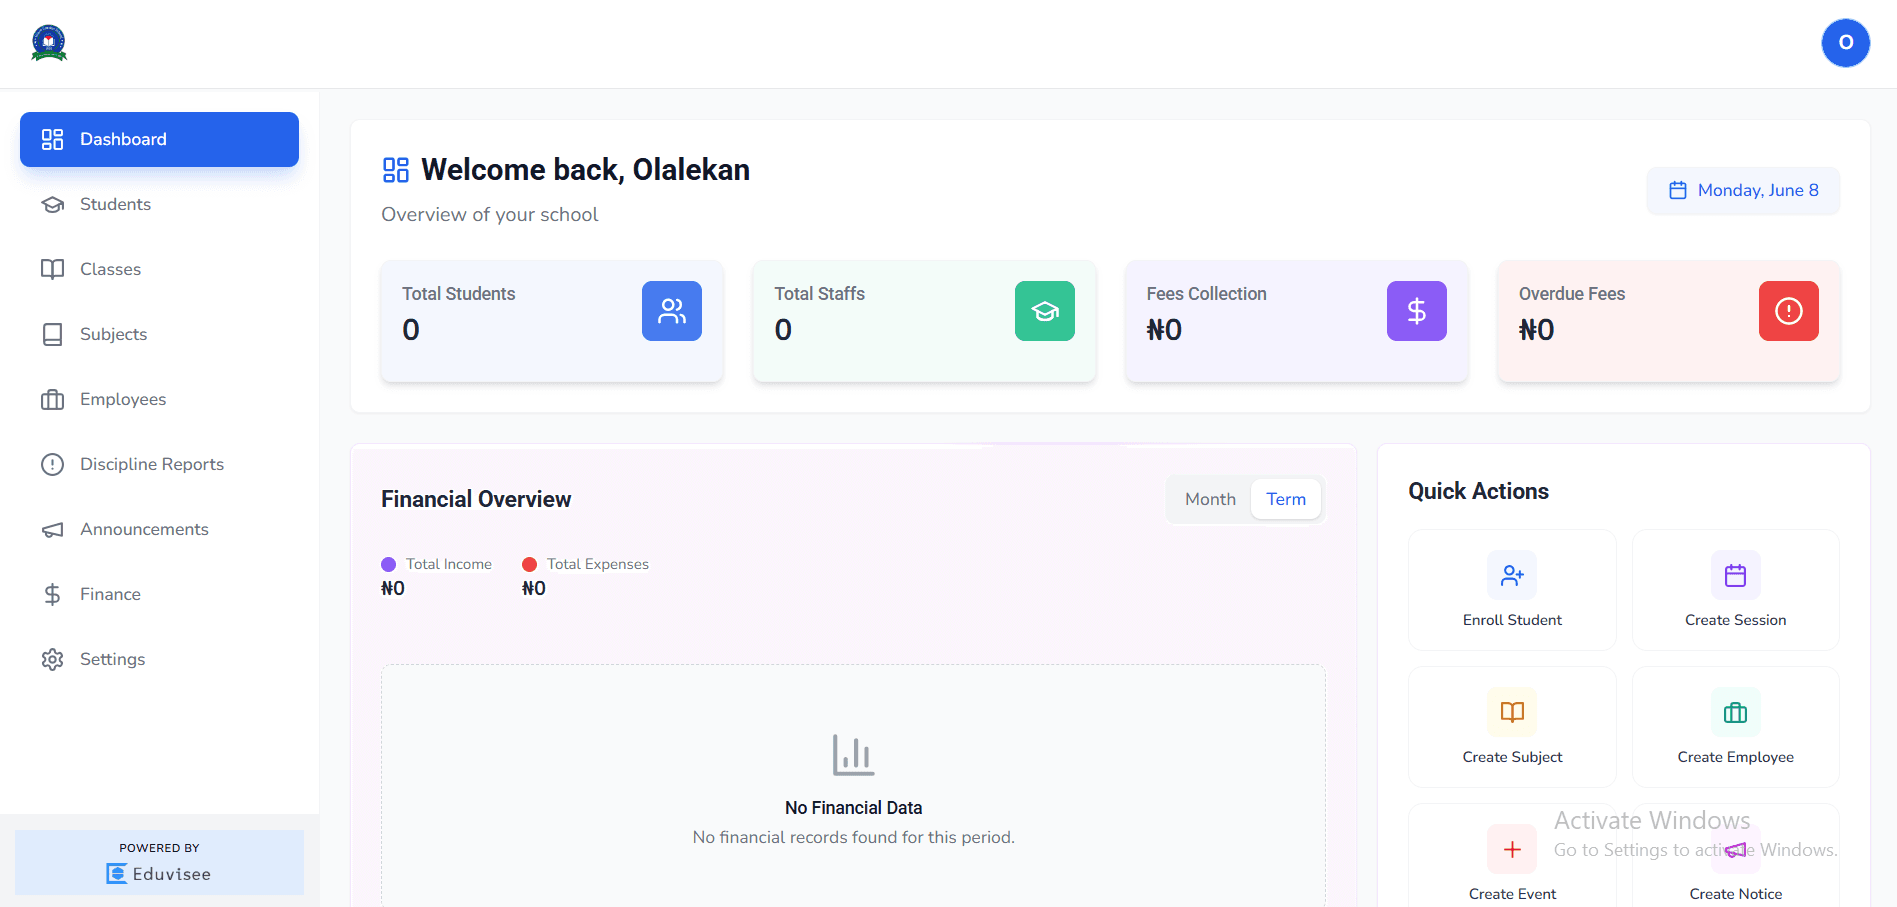Click the purple dollar icon on the Fees Collection card

coord(1416,311)
